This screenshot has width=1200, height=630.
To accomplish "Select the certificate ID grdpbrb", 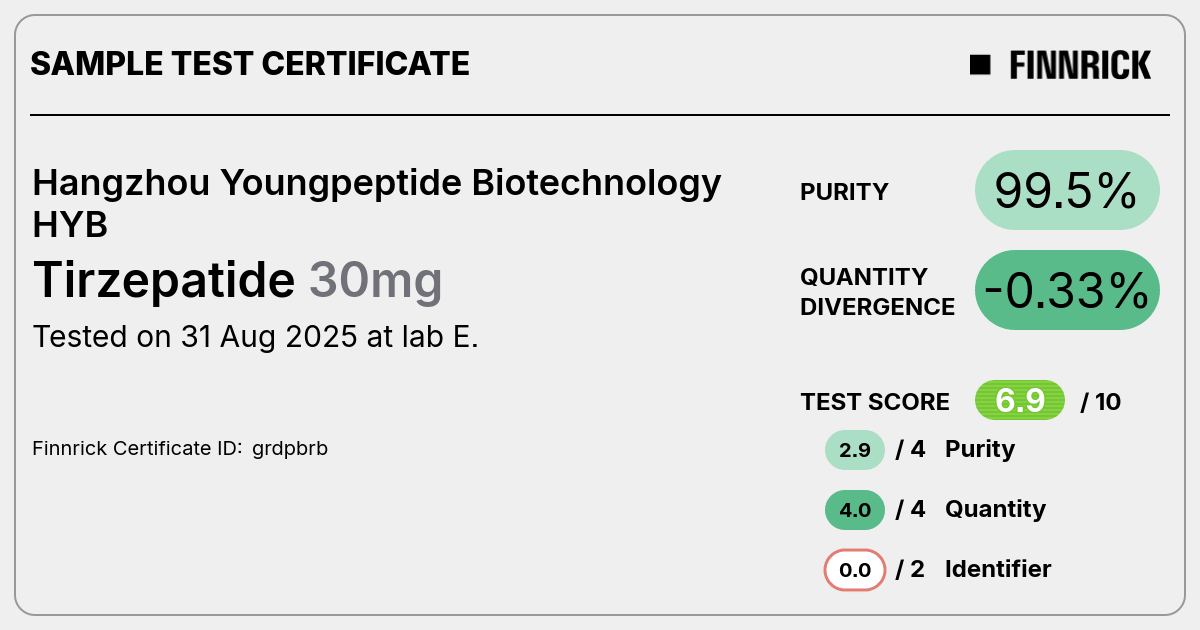I will click(x=289, y=449).
